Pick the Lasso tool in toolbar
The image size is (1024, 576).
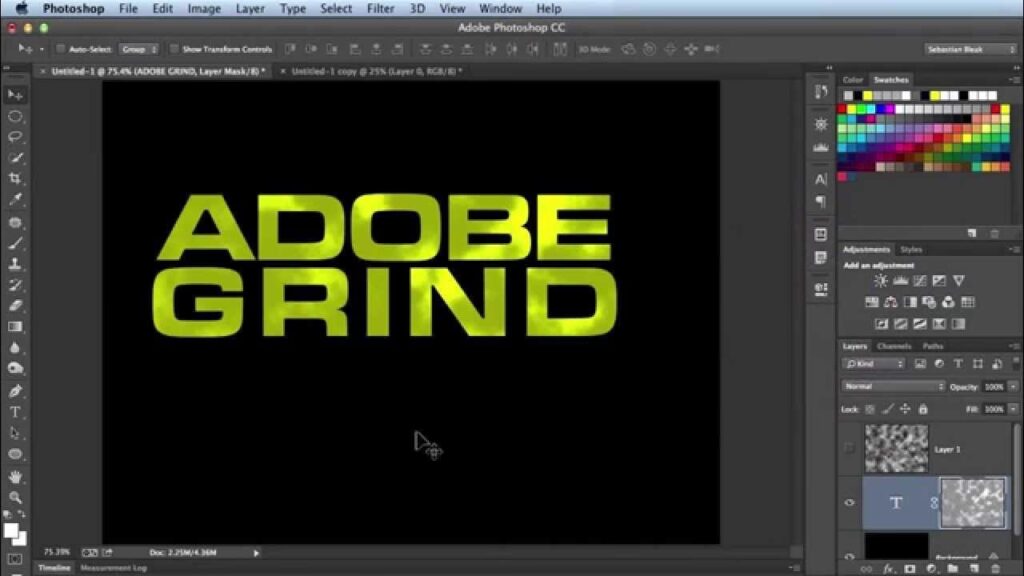coord(15,137)
